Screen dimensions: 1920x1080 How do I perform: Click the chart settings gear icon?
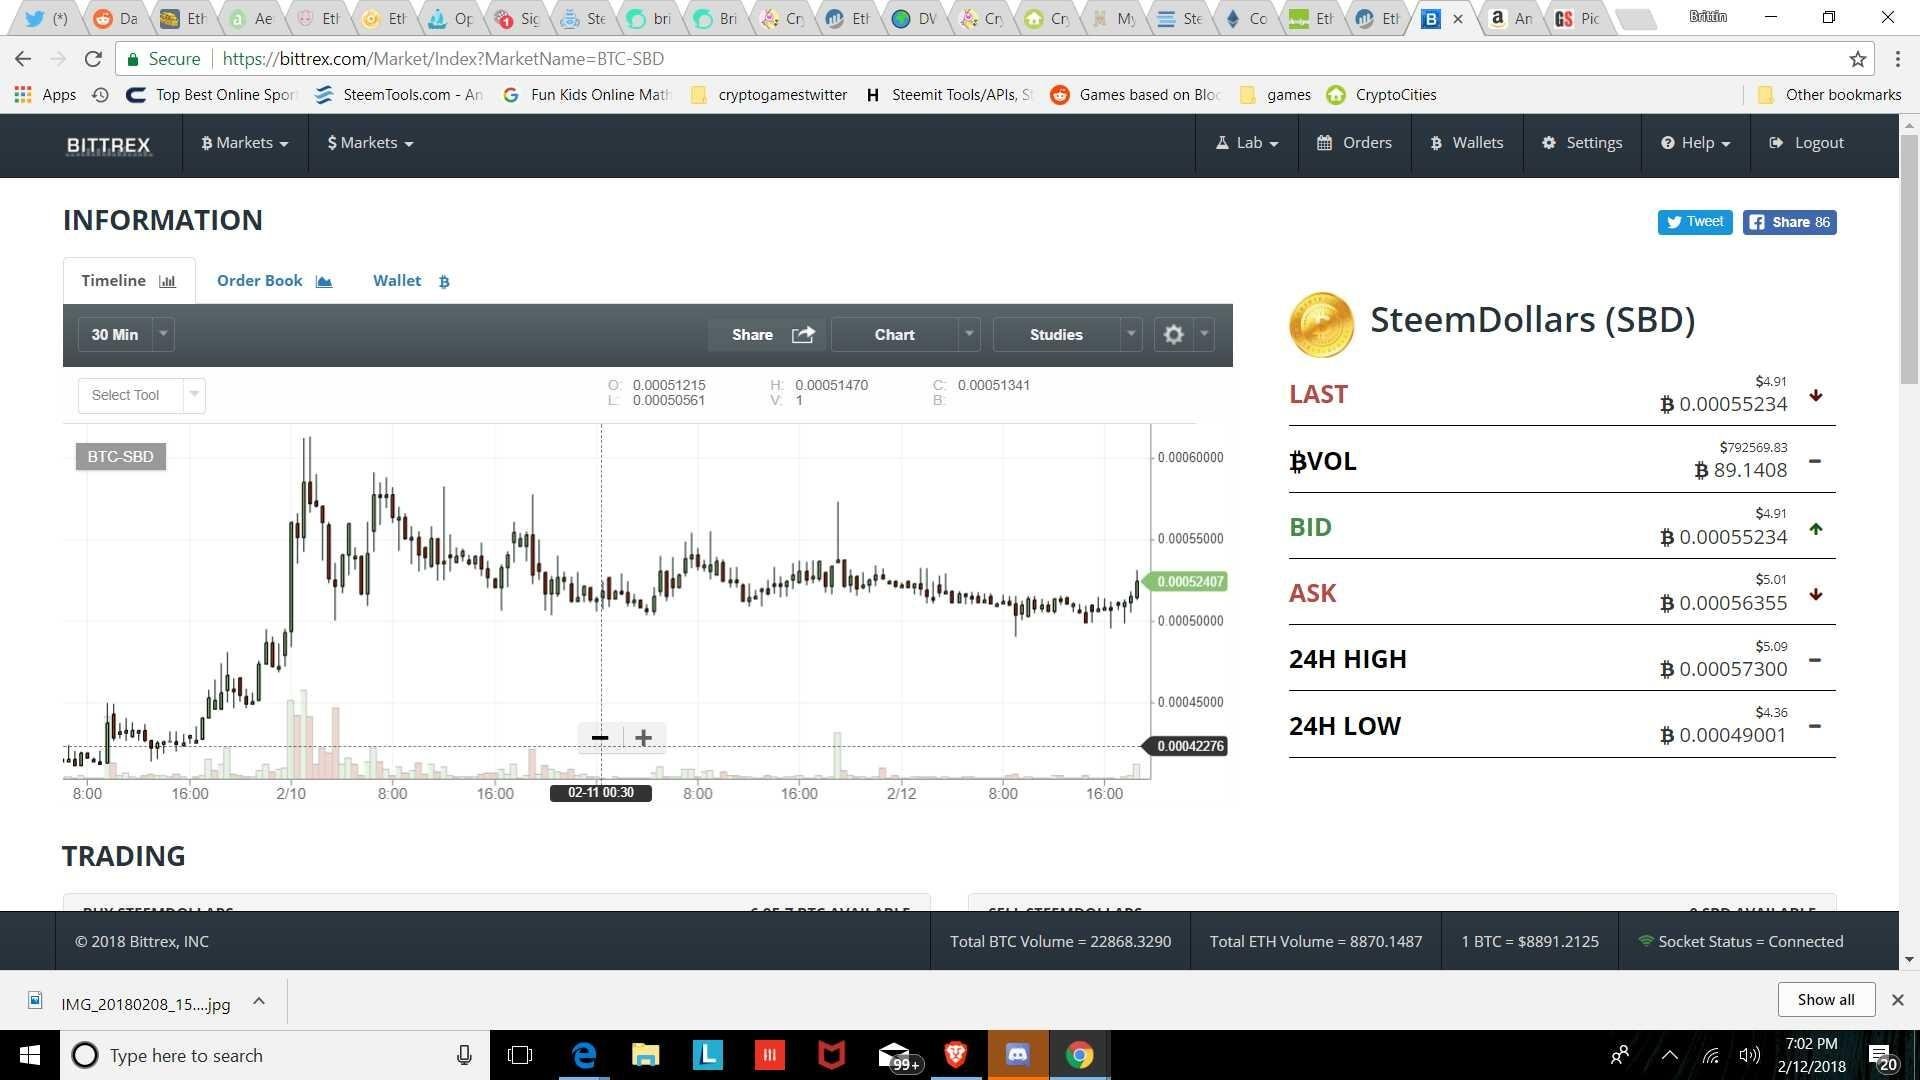coord(1174,335)
